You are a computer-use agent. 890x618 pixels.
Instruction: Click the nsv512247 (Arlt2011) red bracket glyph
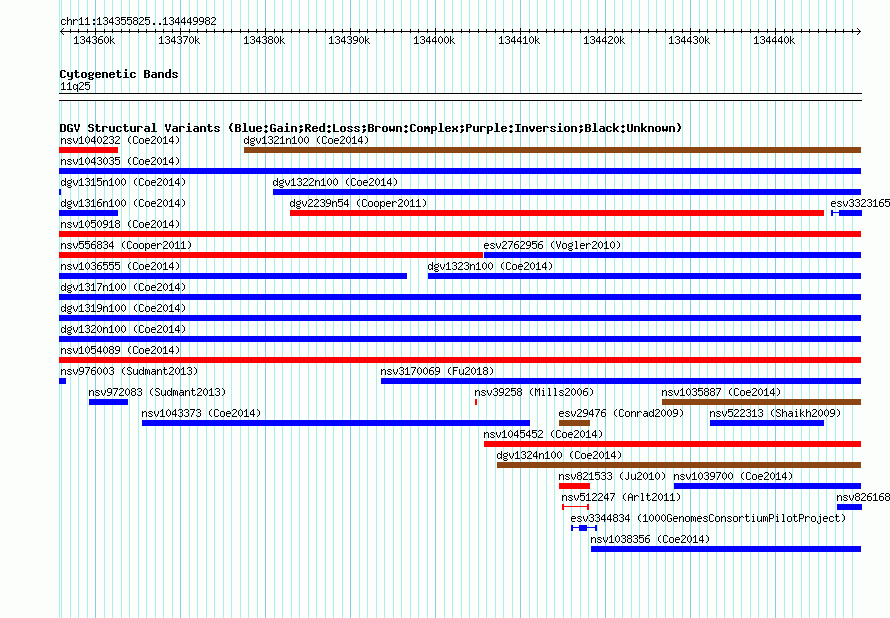(576, 507)
